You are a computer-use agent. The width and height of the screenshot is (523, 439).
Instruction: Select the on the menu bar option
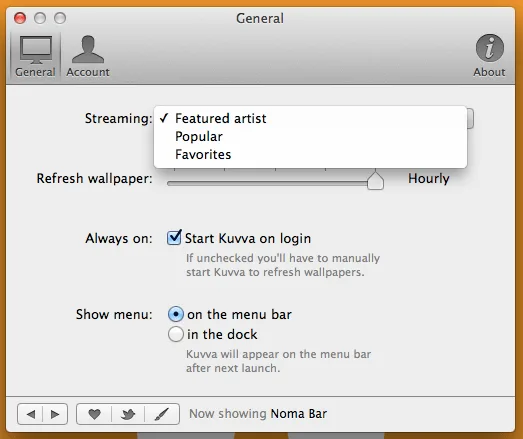click(x=176, y=314)
